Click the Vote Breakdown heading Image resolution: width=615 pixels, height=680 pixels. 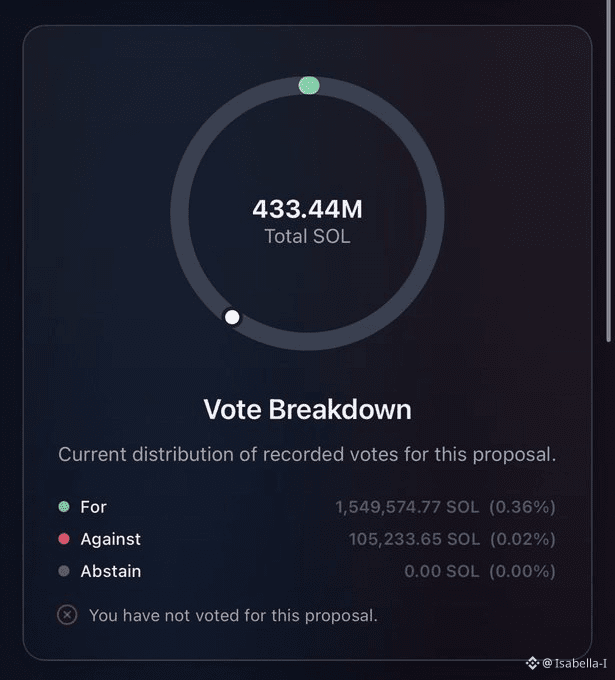(308, 409)
